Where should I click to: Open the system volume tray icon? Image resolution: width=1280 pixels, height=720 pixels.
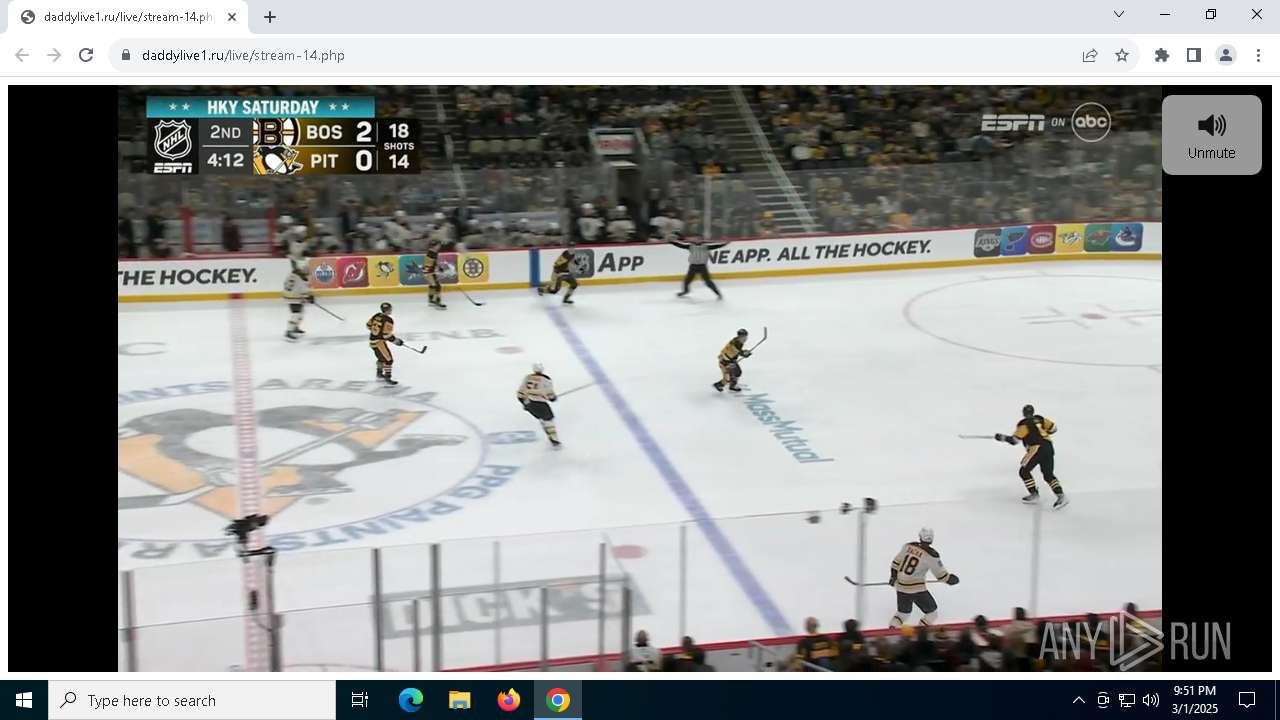pos(1151,700)
